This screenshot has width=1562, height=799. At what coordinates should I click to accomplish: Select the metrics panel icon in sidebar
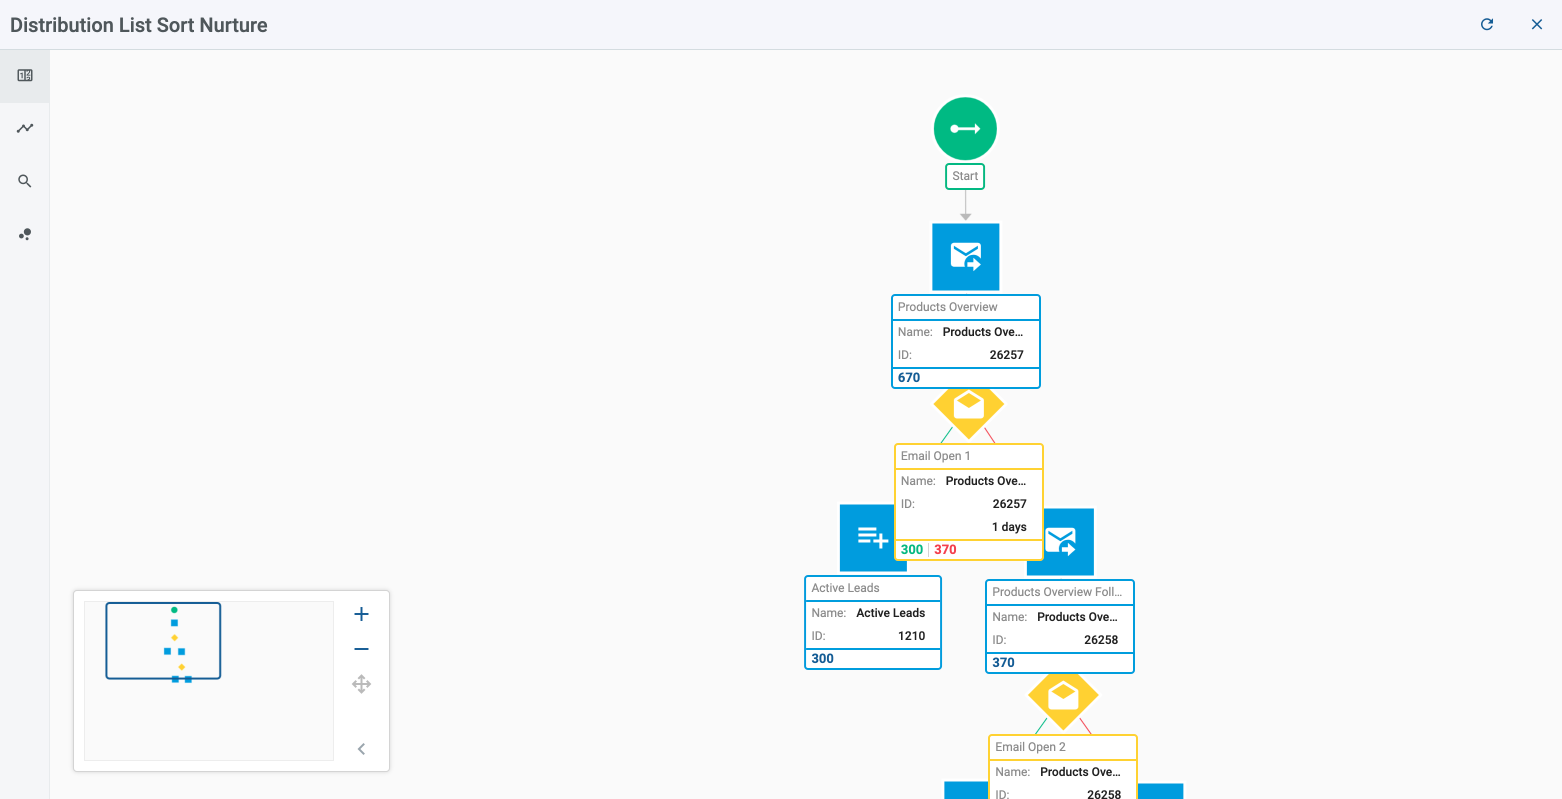point(24,75)
